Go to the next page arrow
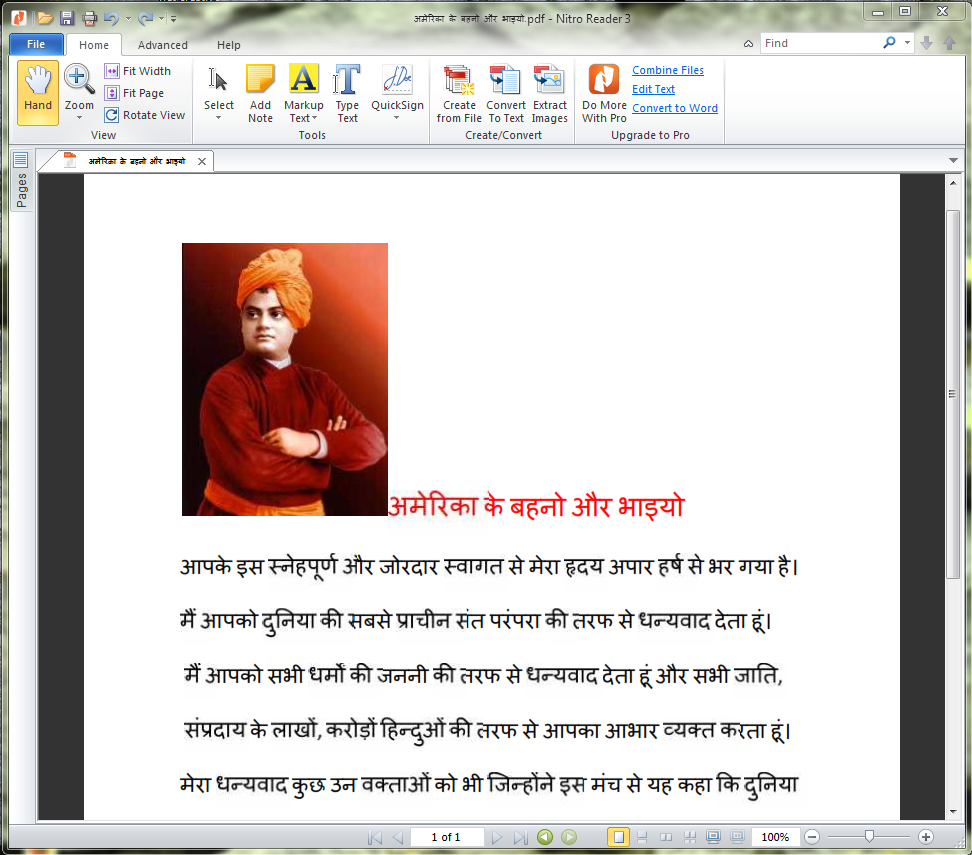This screenshot has width=972, height=855. (x=496, y=838)
